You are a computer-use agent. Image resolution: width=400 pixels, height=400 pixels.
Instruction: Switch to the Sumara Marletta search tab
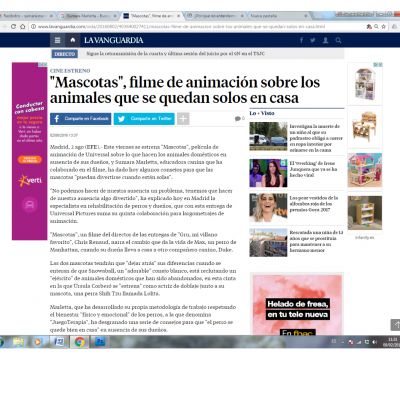pos(89,16)
